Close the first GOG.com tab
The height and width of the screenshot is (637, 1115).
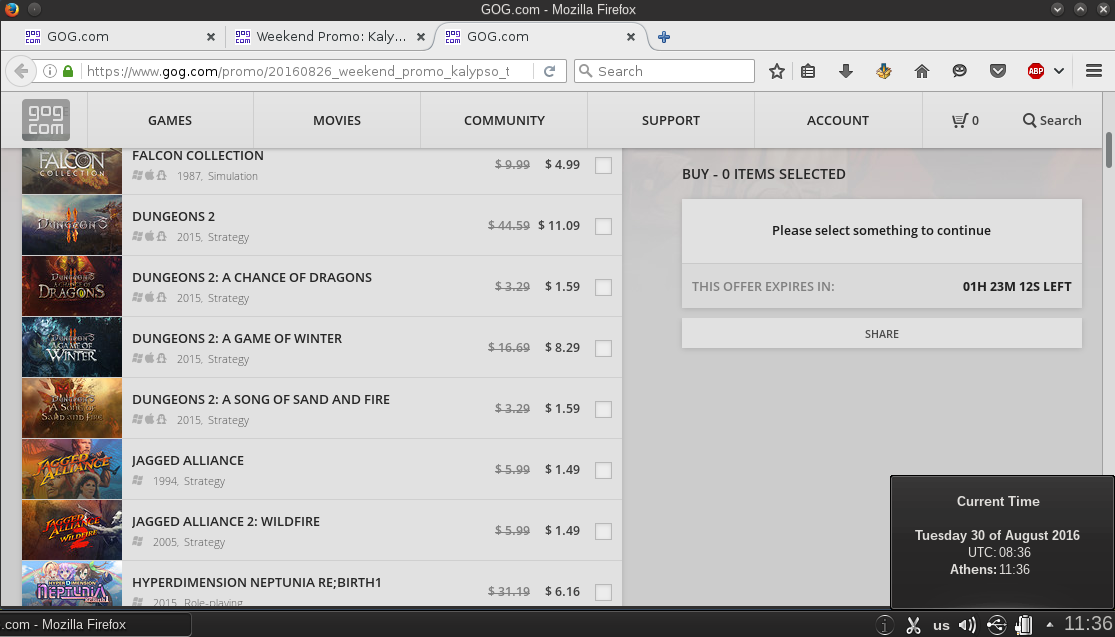click(210, 37)
